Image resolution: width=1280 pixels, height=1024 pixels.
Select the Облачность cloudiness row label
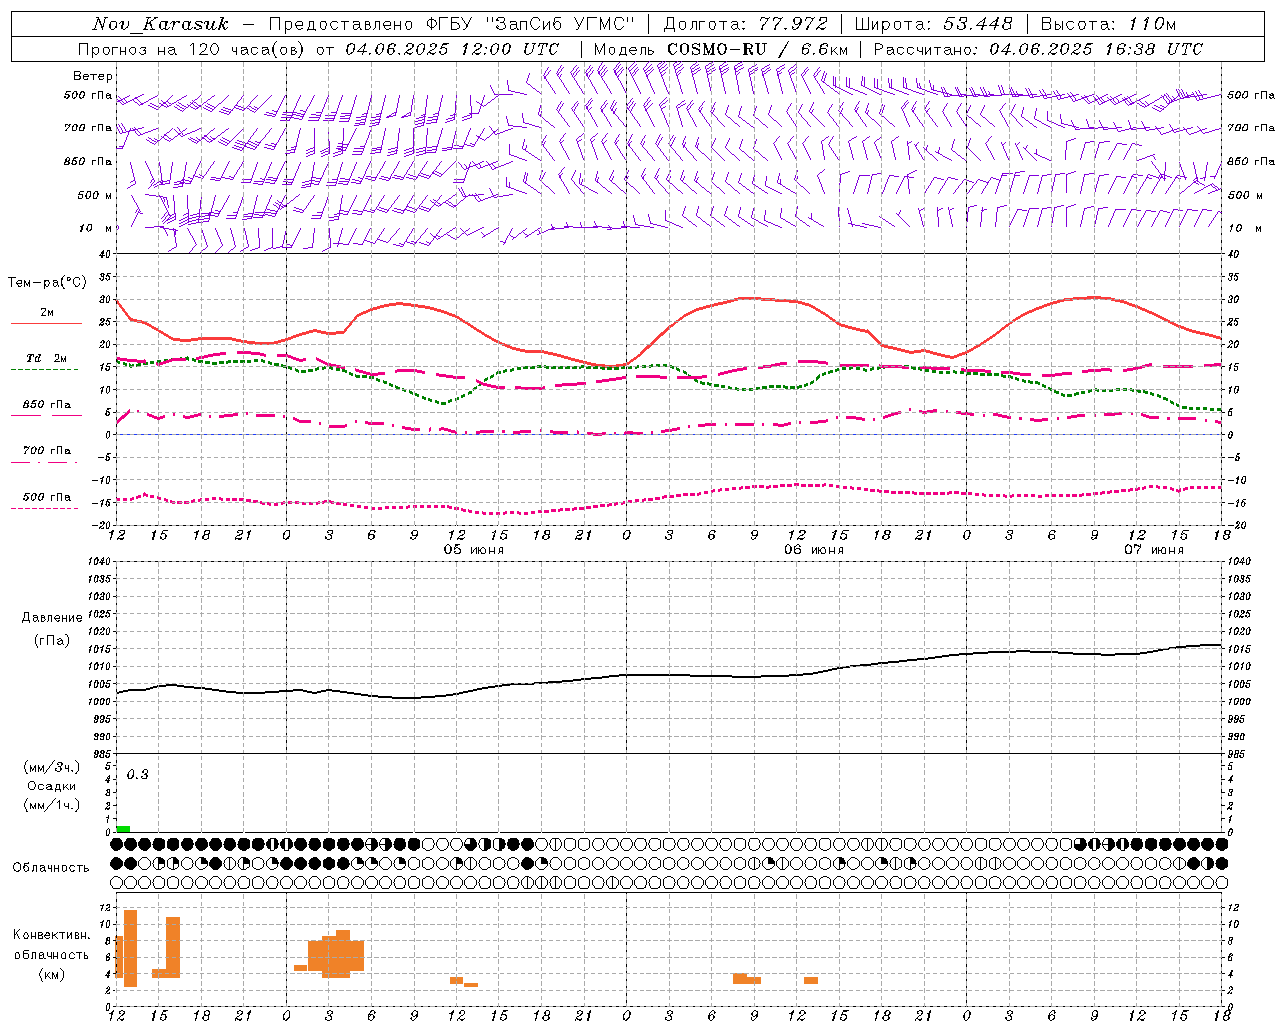(51, 867)
